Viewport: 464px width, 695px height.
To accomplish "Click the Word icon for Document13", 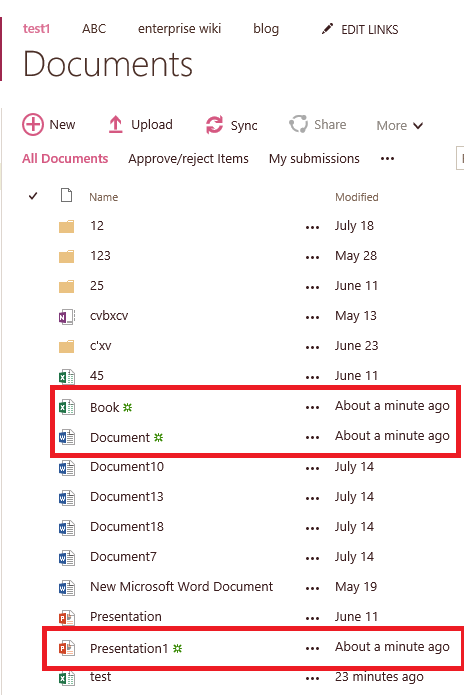I will [67, 498].
